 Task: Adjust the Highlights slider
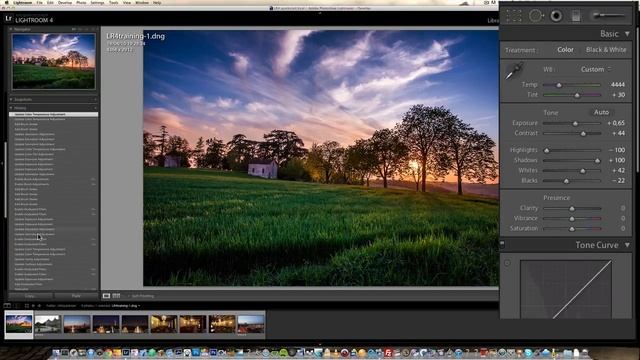pos(571,150)
